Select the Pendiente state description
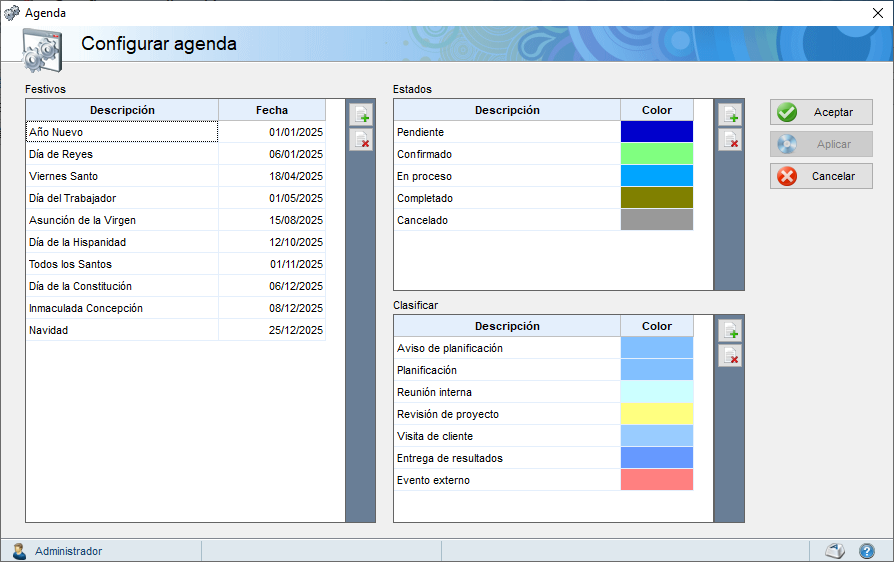 coord(507,132)
